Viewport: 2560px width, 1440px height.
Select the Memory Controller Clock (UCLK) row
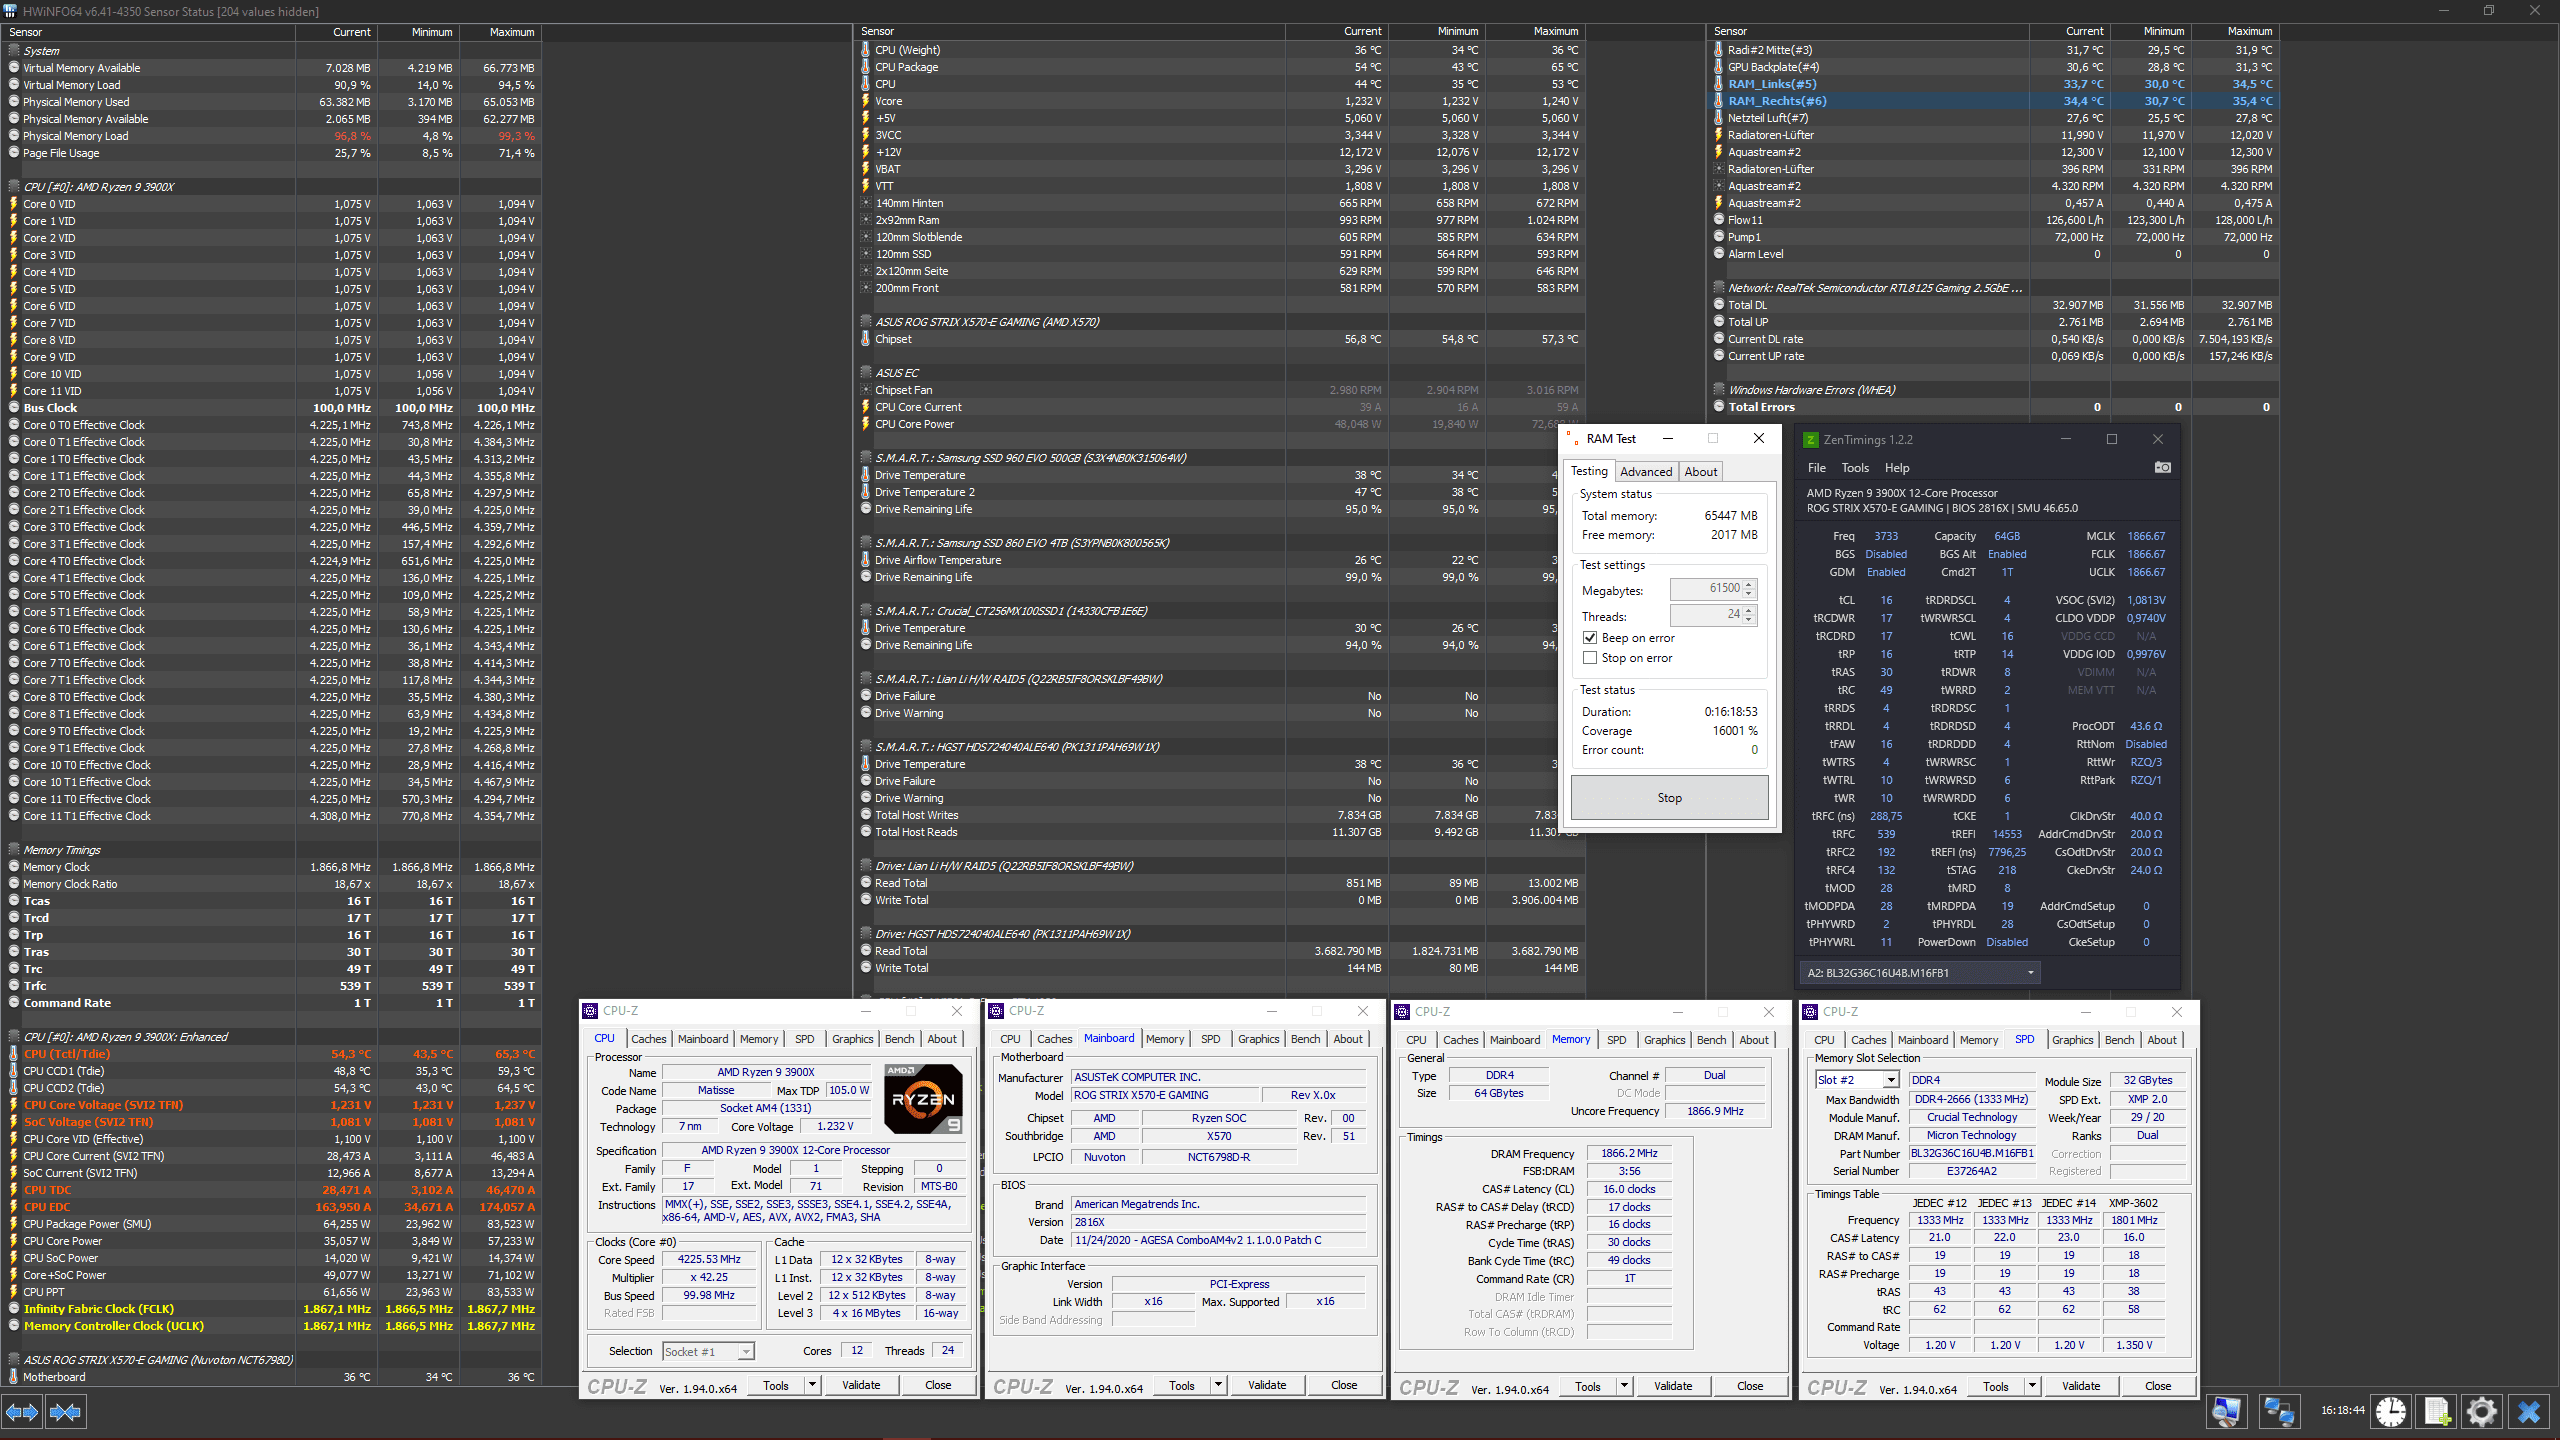(271, 1326)
